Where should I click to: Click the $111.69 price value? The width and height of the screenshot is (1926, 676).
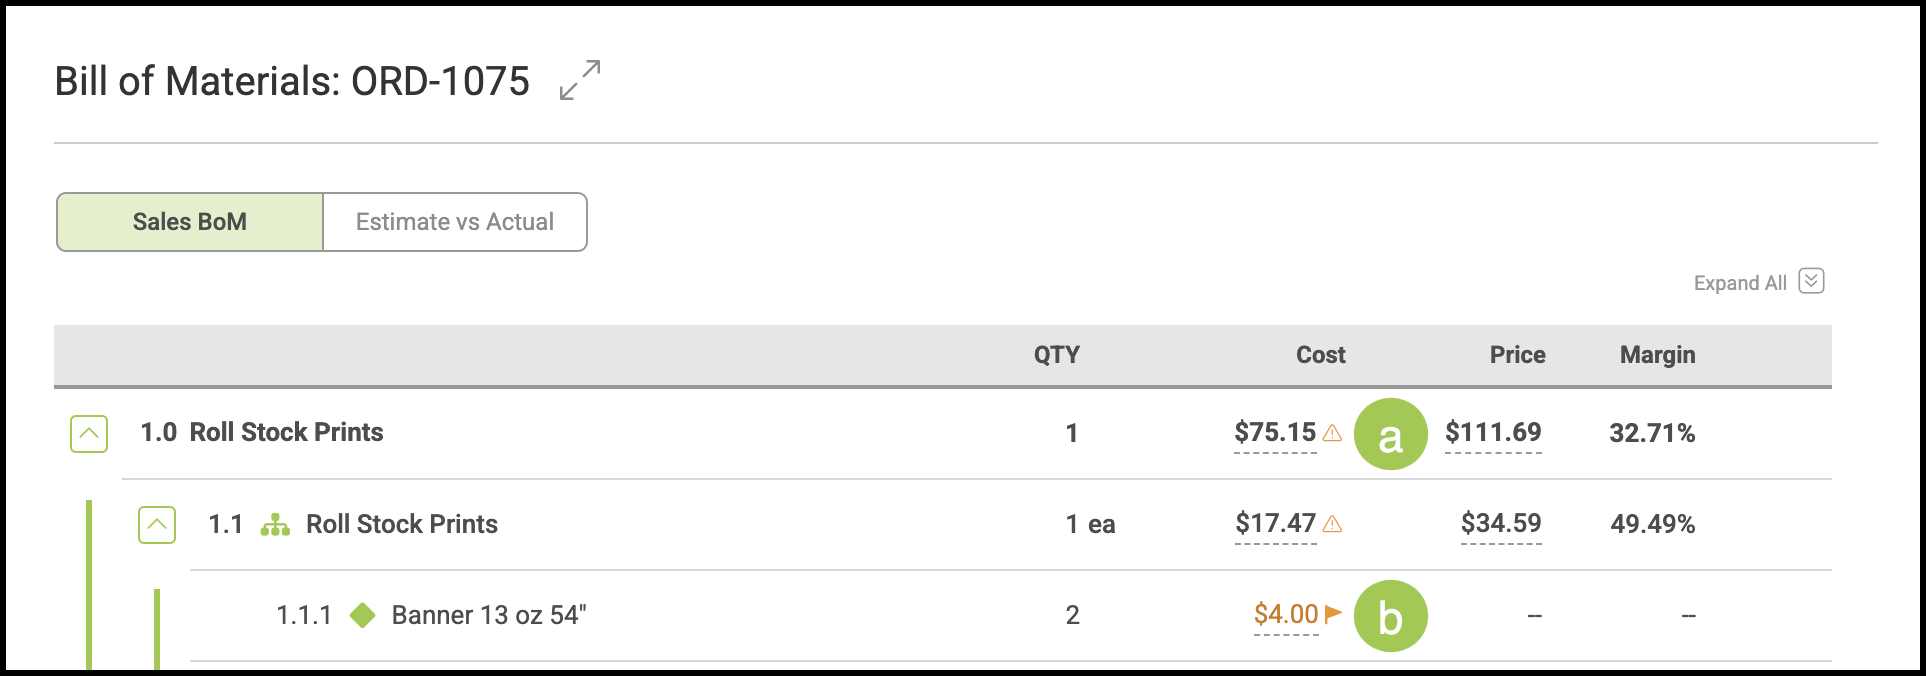(x=1493, y=433)
